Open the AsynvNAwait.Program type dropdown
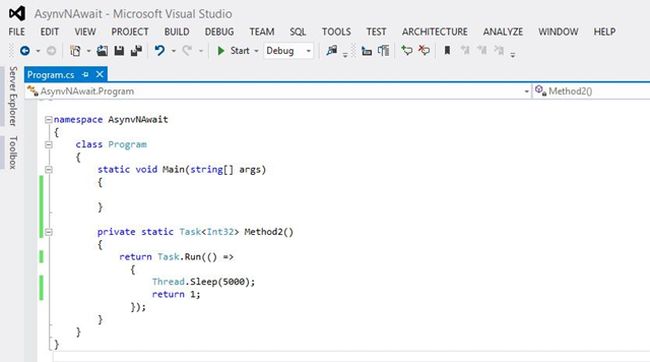This screenshot has width=650, height=362. tap(278, 91)
